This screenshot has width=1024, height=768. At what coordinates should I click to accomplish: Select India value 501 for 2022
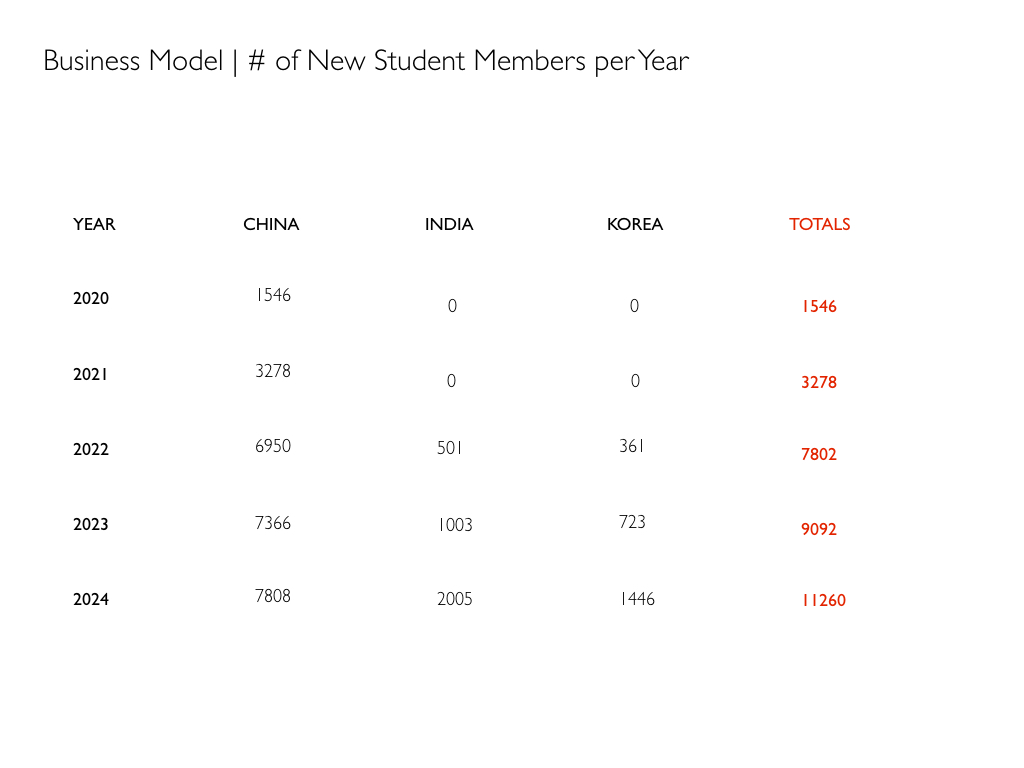point(449,448)
